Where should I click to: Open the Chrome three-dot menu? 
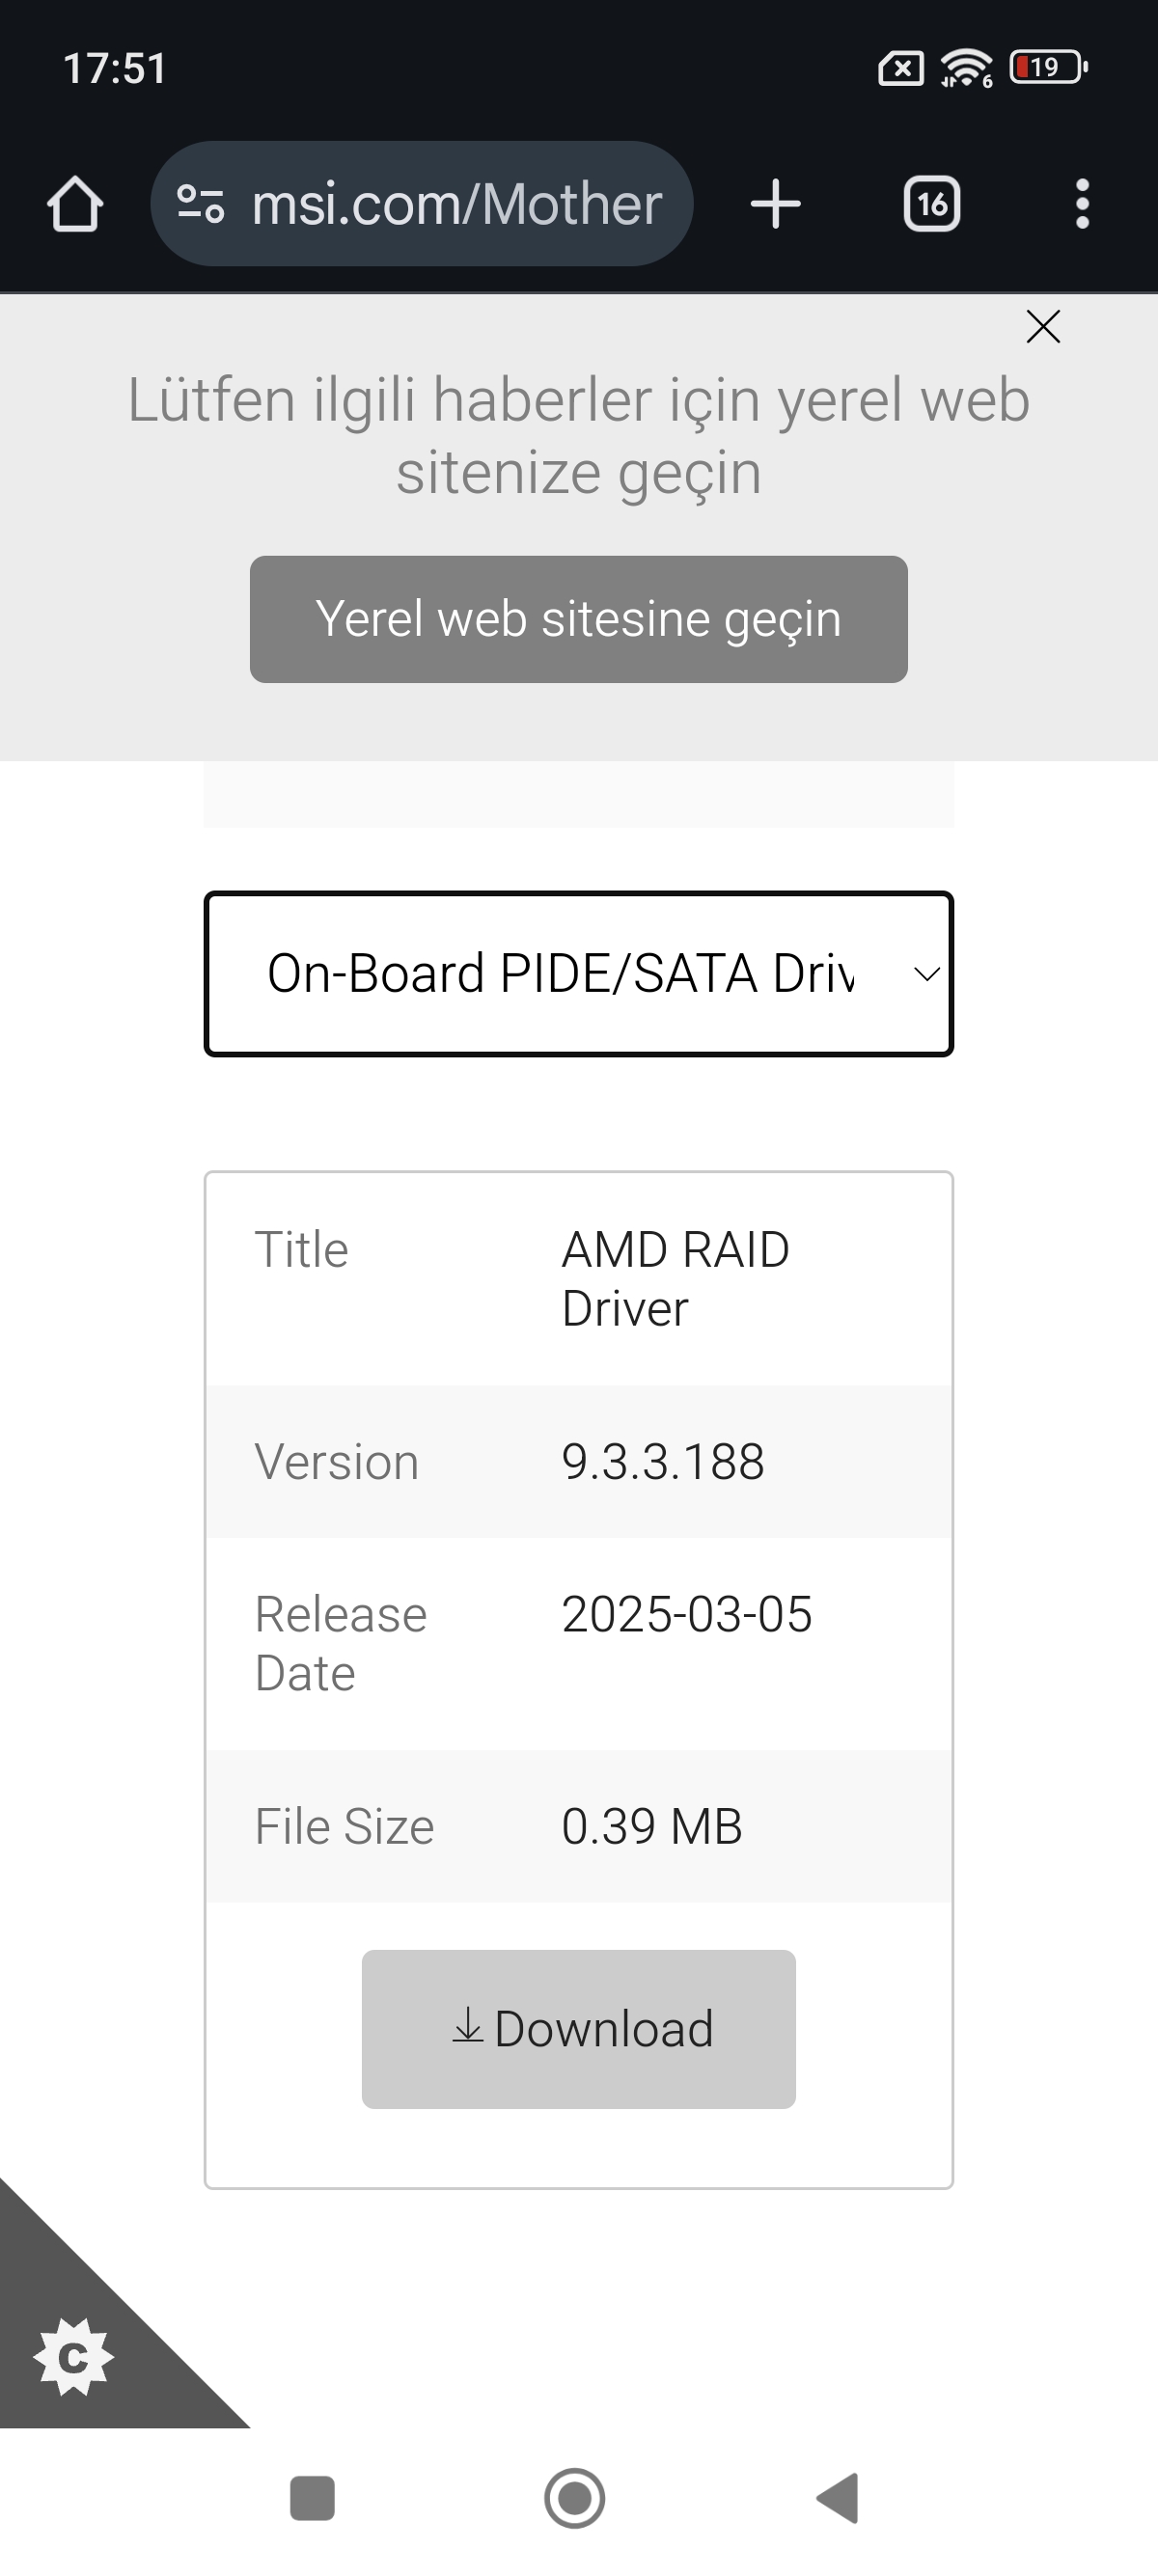(1082, 204)
